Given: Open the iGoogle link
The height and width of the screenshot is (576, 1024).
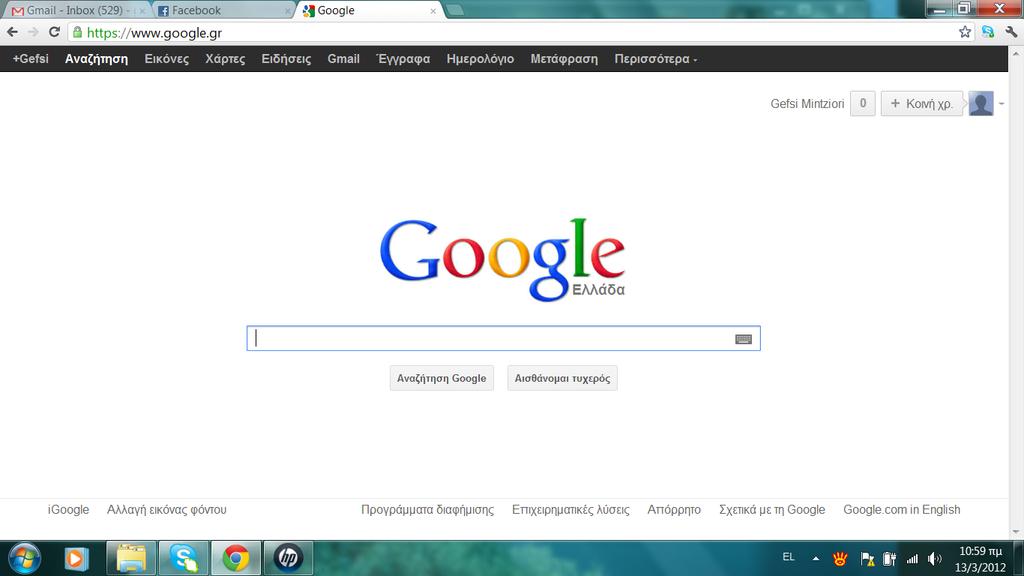Looking at the screenshot, I should (x=68, y=509).
